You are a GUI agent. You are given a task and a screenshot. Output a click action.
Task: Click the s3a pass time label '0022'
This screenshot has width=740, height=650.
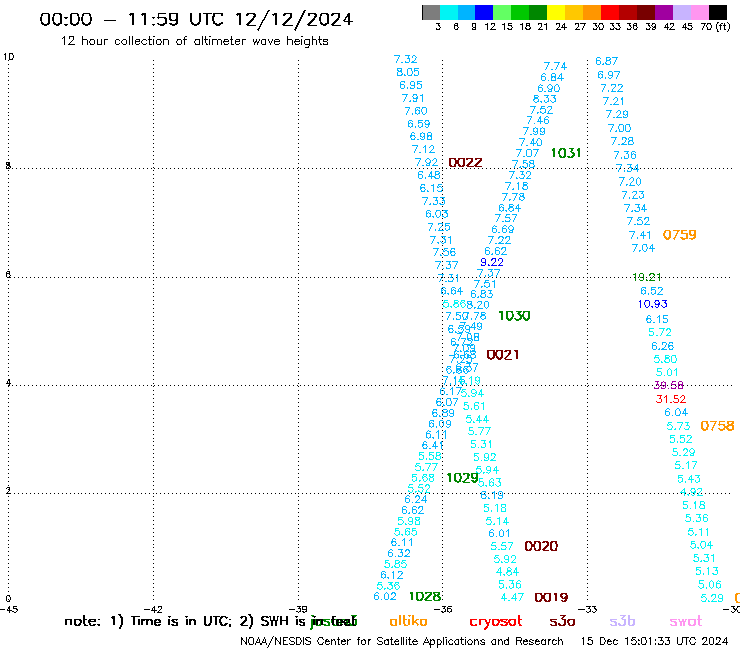click(465, 163)
